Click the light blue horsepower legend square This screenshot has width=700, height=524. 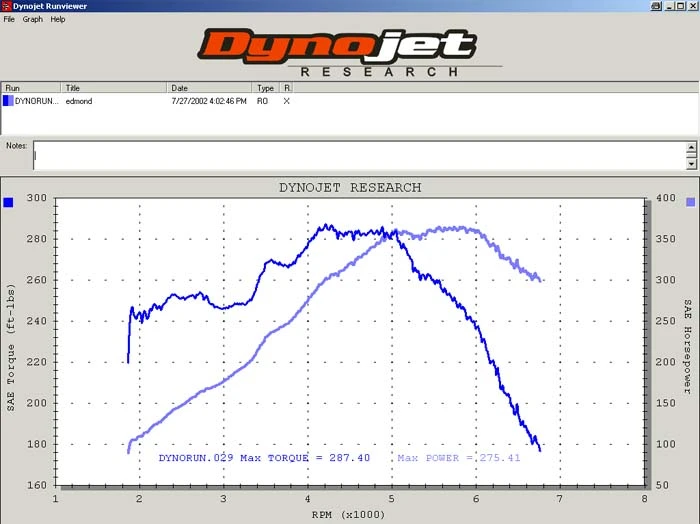(691, 203)
